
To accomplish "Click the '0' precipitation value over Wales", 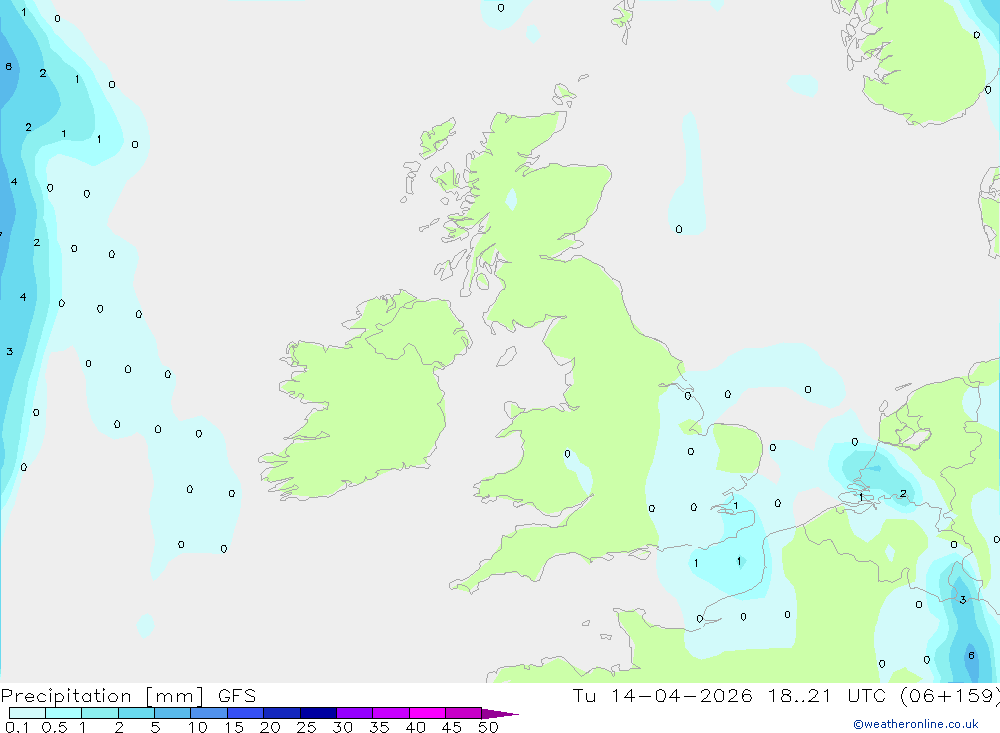I will [568, 454].
